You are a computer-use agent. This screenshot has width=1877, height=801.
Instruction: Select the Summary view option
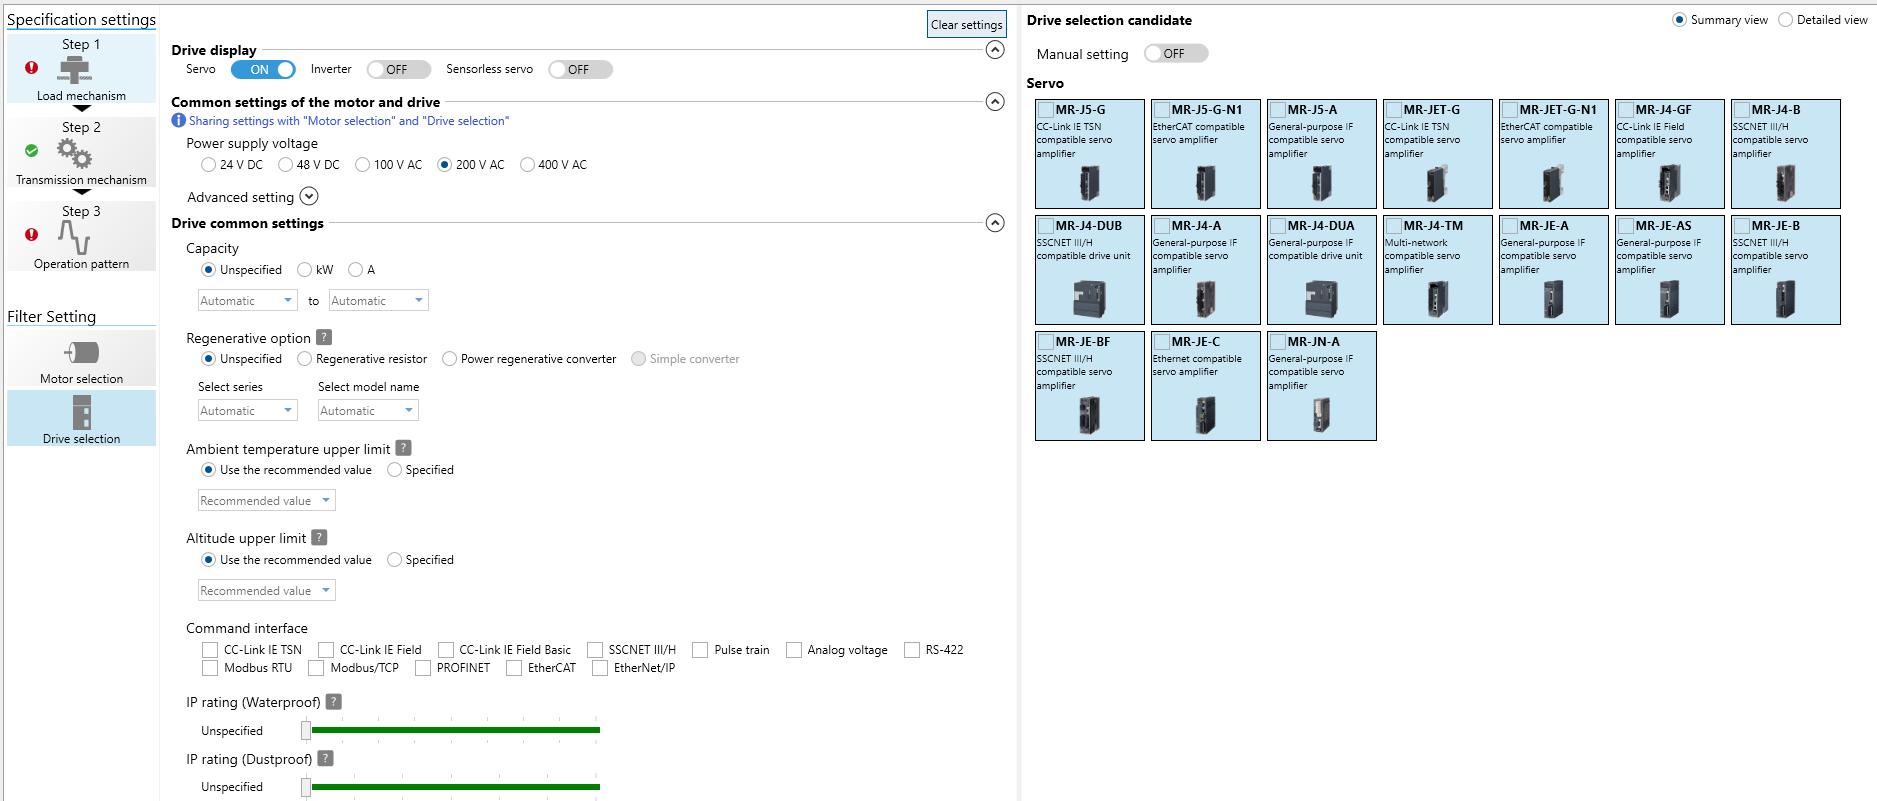(x=1680, y=20)
